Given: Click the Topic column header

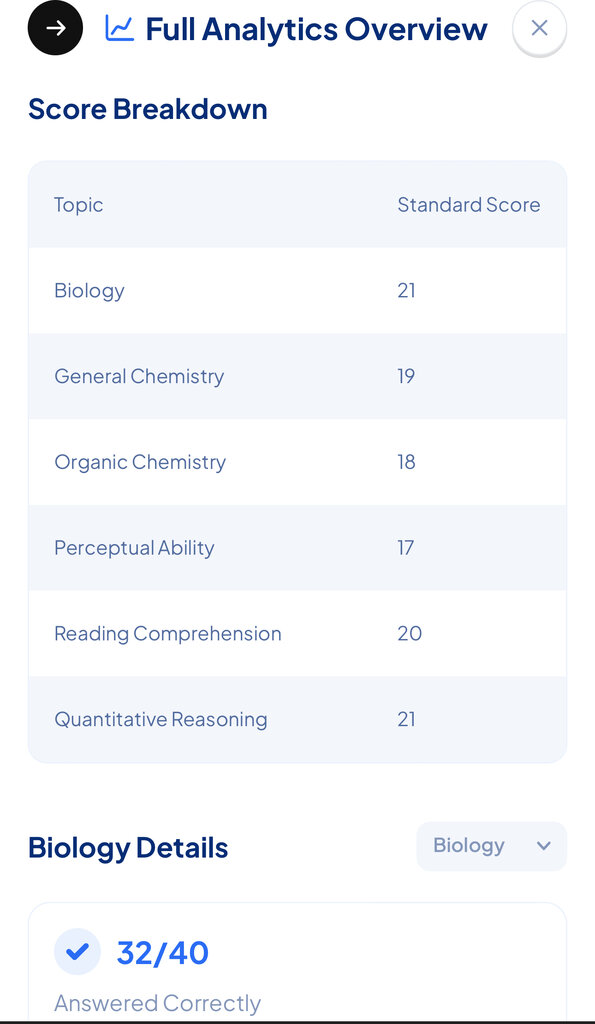Looking at the screenshot, I should pyautogui.click(x=78, y=204).
